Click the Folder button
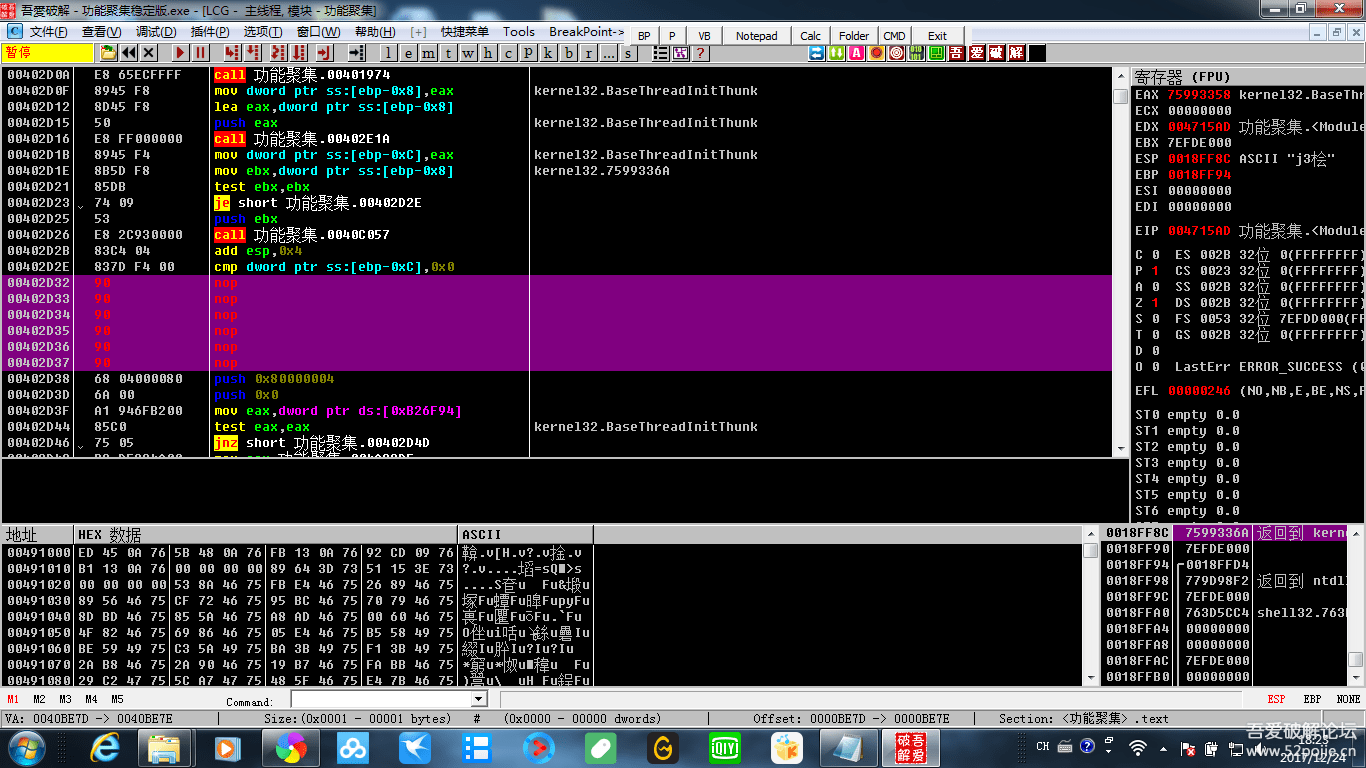Image resolution: width=1366 pixels, height=768 pixels. pos(854,36)
